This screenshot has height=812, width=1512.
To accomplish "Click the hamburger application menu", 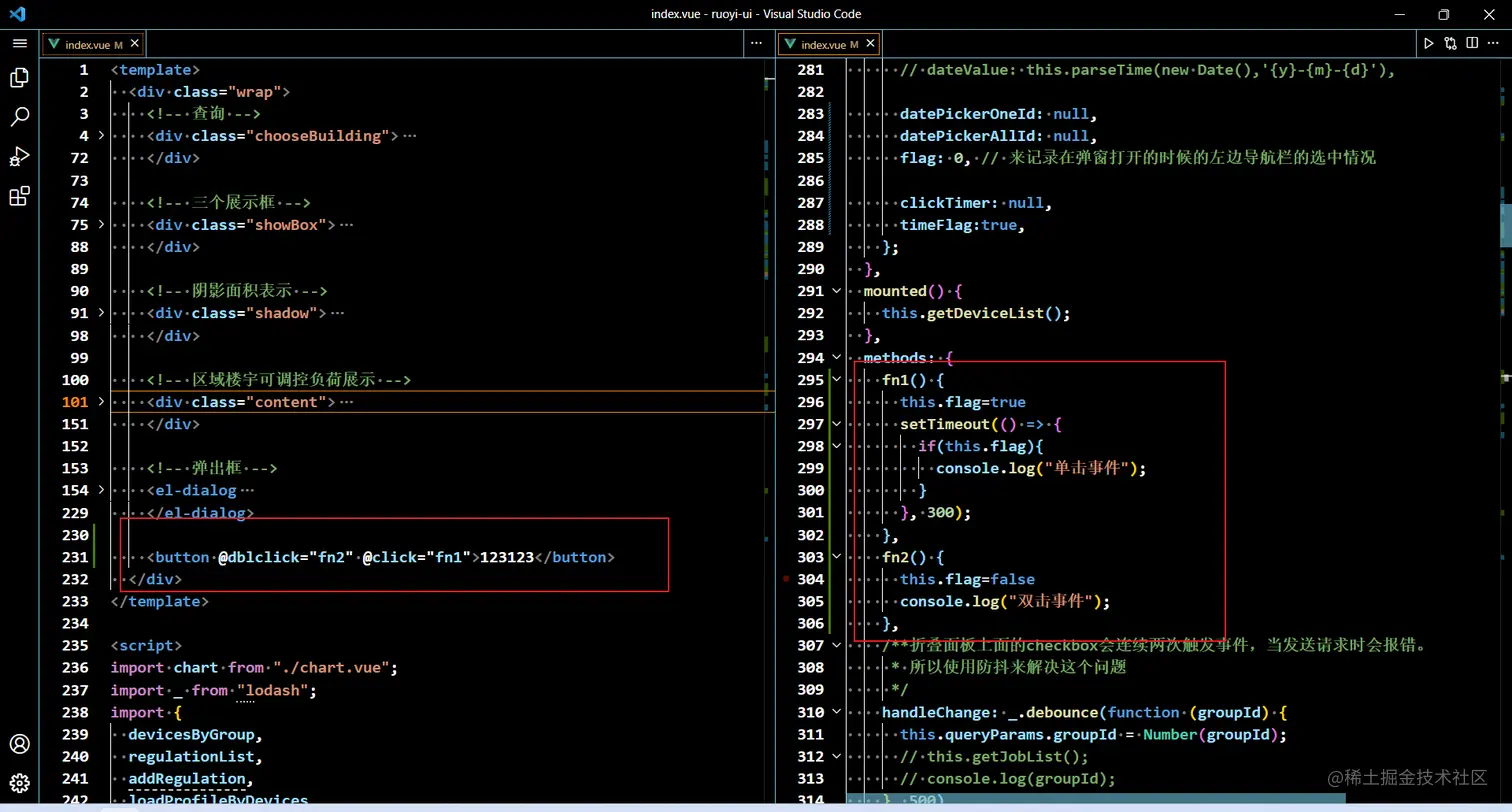I will point(19,43).
